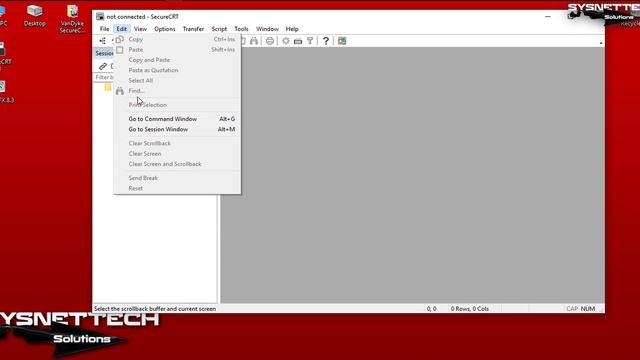Image resolution: width=640 pixels, height=360 pixels.
Task: Click the Session Manager tree icon in toolbar
Action: point(102,41)
